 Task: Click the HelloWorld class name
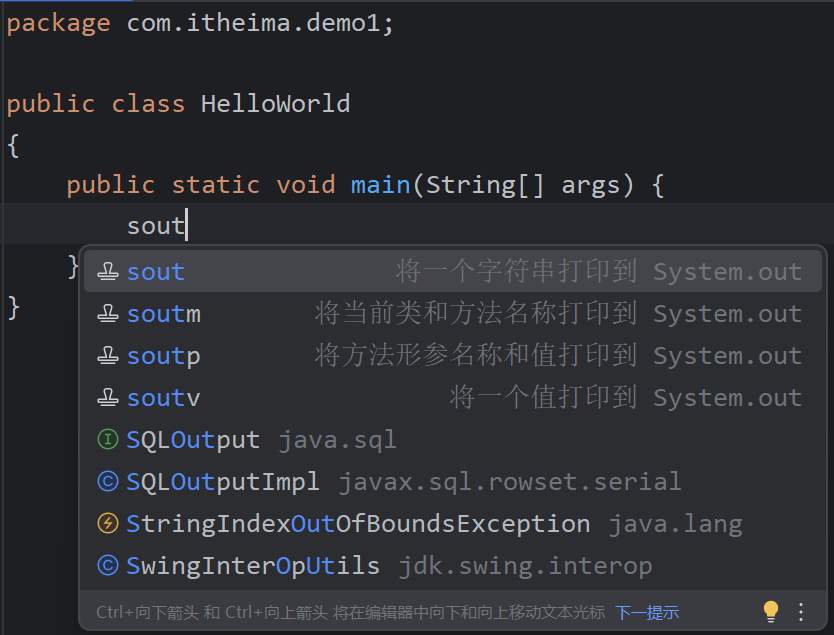pos(276,103)
